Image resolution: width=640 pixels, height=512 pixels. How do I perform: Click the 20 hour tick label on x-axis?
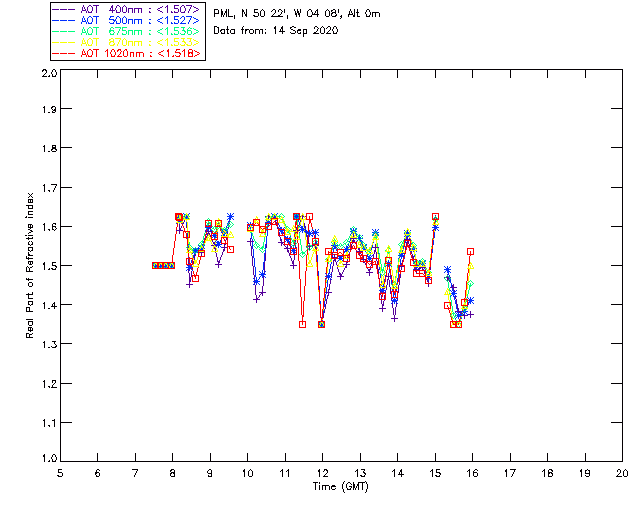[x=622, y=473]
